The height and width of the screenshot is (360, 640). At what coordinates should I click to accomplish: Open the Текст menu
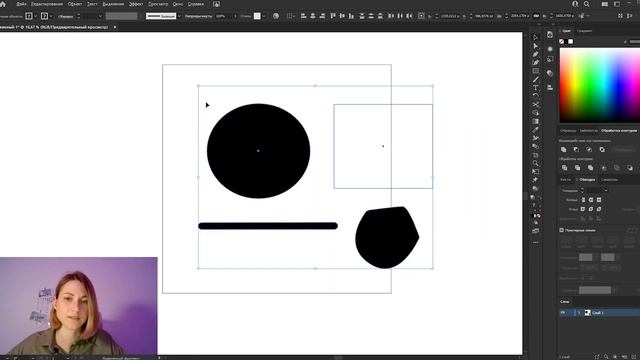(92, 4)
